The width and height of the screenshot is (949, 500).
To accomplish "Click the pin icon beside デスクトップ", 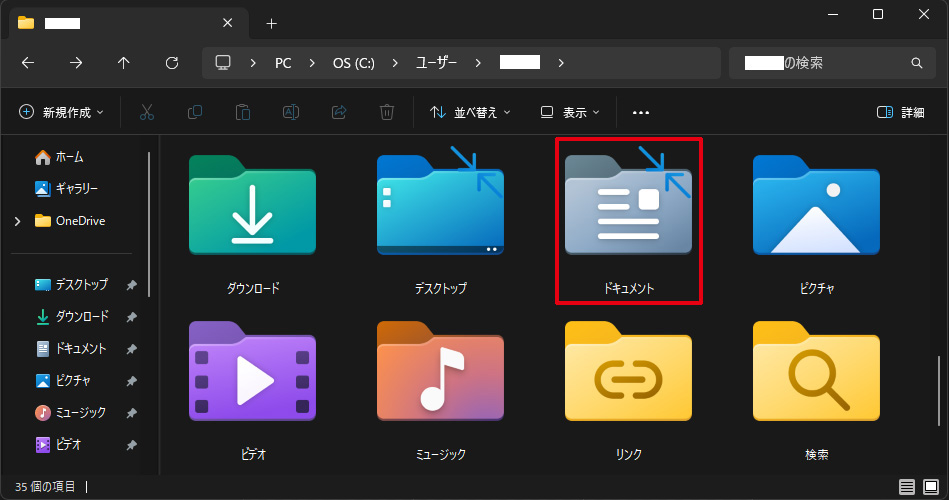I will [x=131, y=285].
